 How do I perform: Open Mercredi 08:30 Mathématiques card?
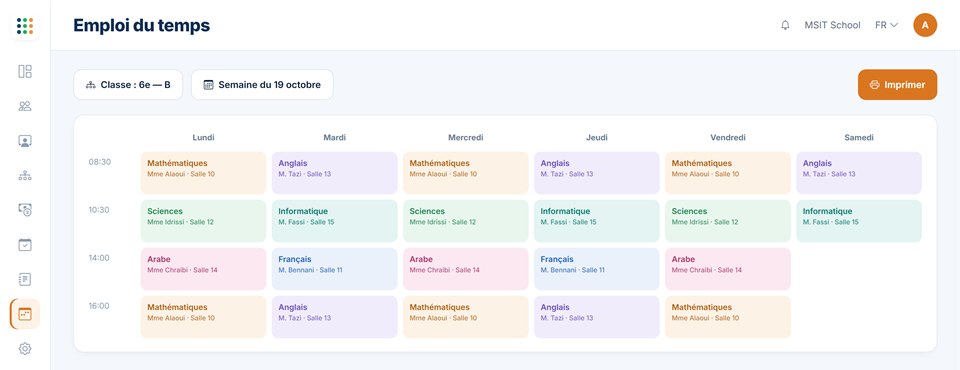pyautogui.click(x=465, y=173)
